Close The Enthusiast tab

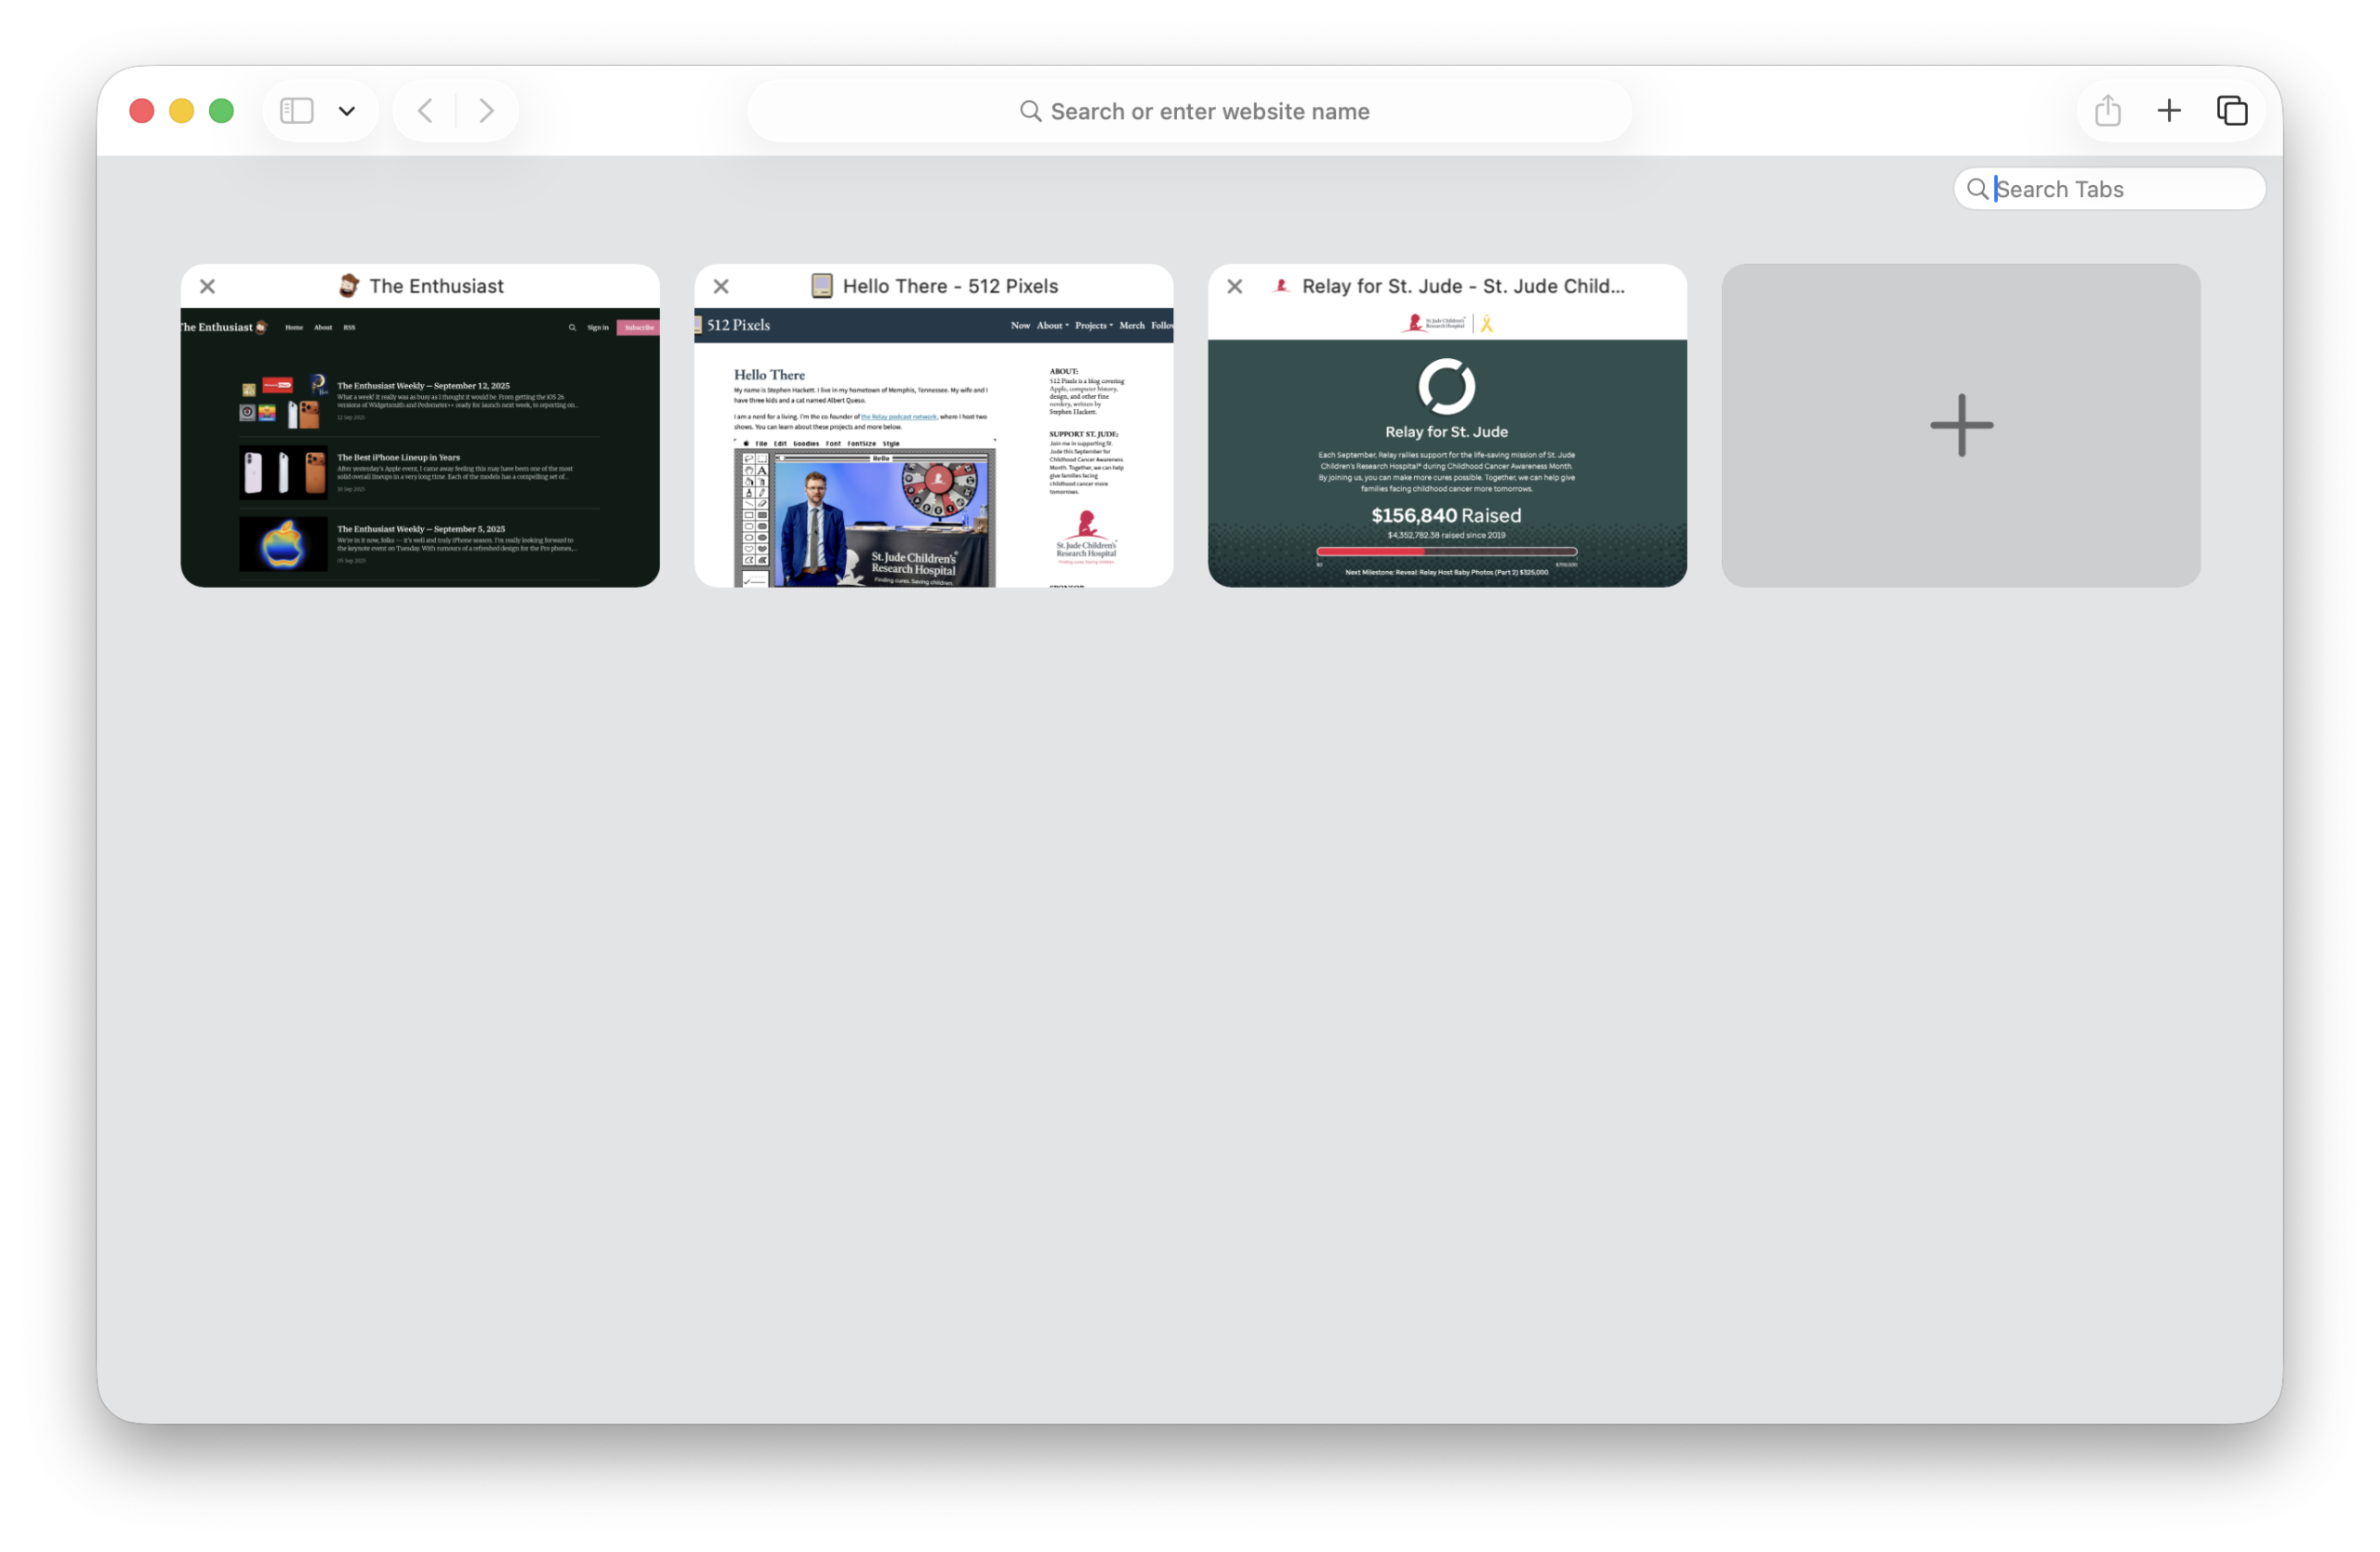[207, 286]
